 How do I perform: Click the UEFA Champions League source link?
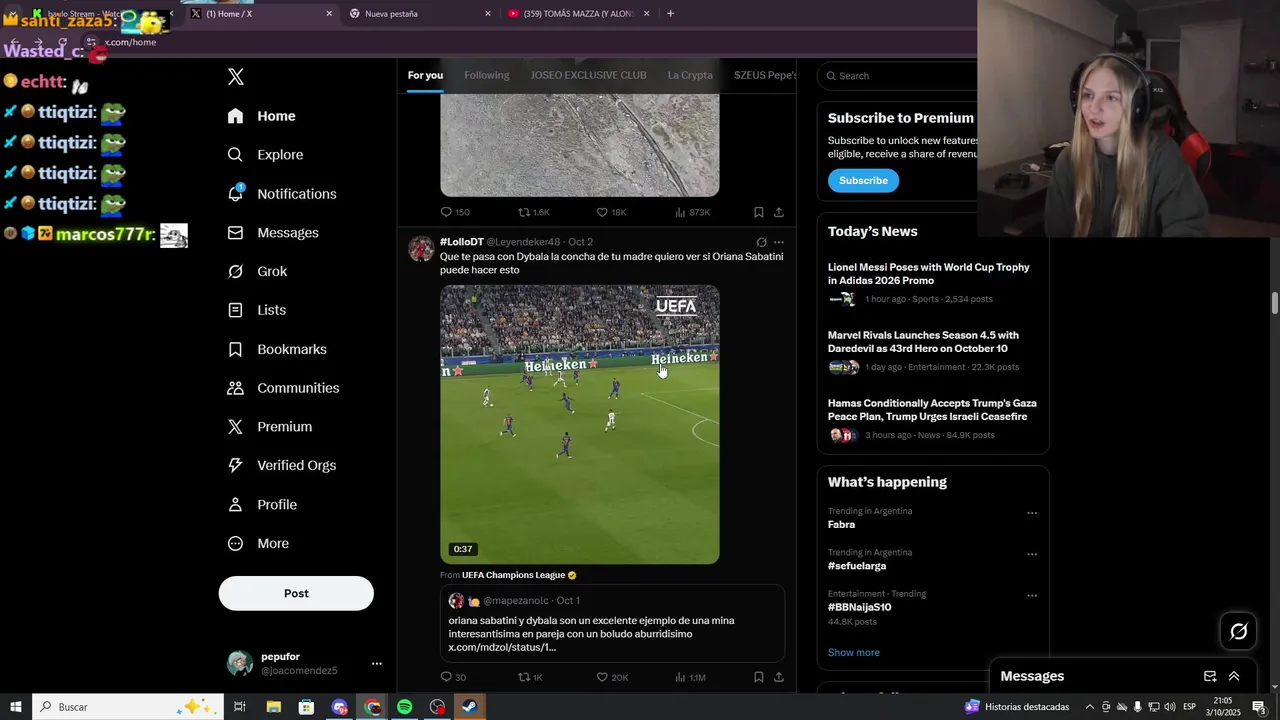519,575
